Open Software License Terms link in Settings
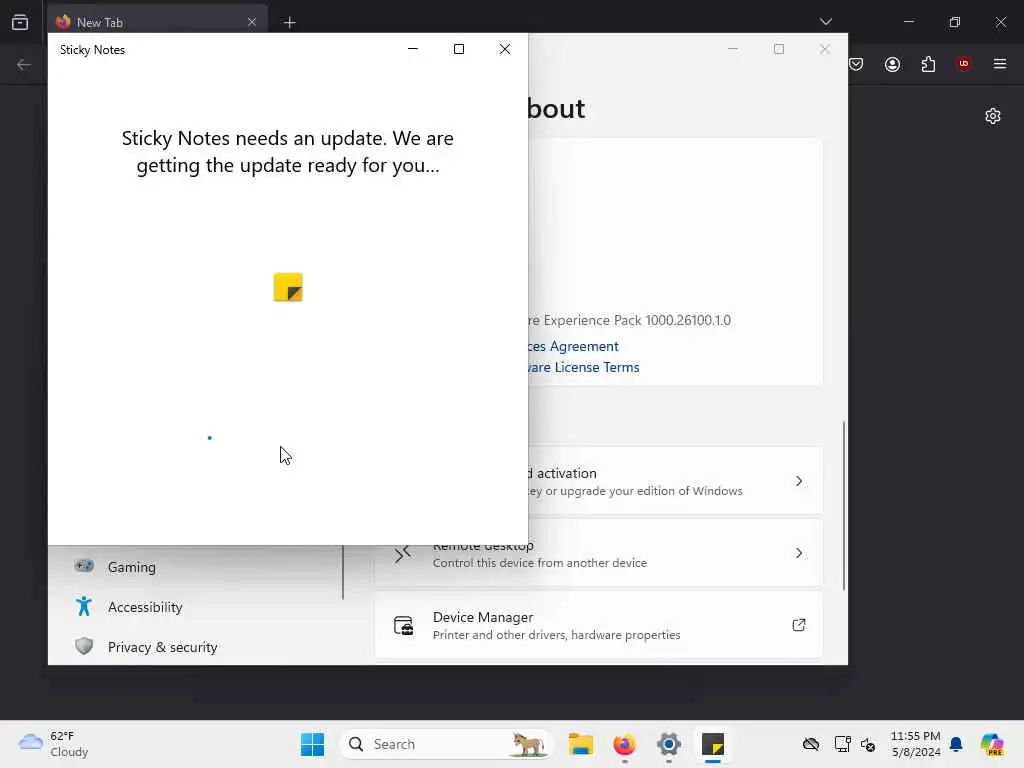The height and width of the screenshot is (768, 1024). (x=584, y=367)
